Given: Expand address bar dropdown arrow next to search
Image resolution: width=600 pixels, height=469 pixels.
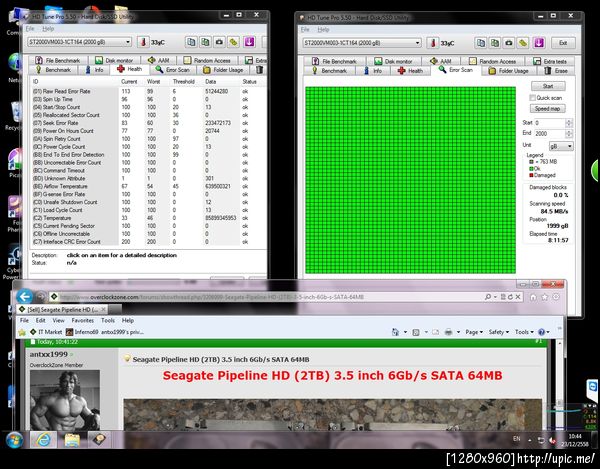Looking at the screenshot, I should pos(495,297).
